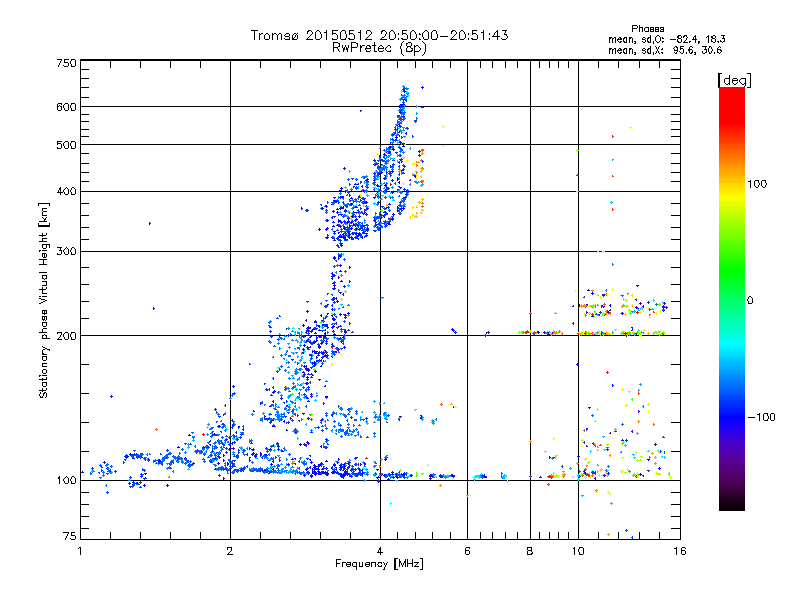
Task: Click the '[deg]' colorbar unit label
Action: click(734, 81)
